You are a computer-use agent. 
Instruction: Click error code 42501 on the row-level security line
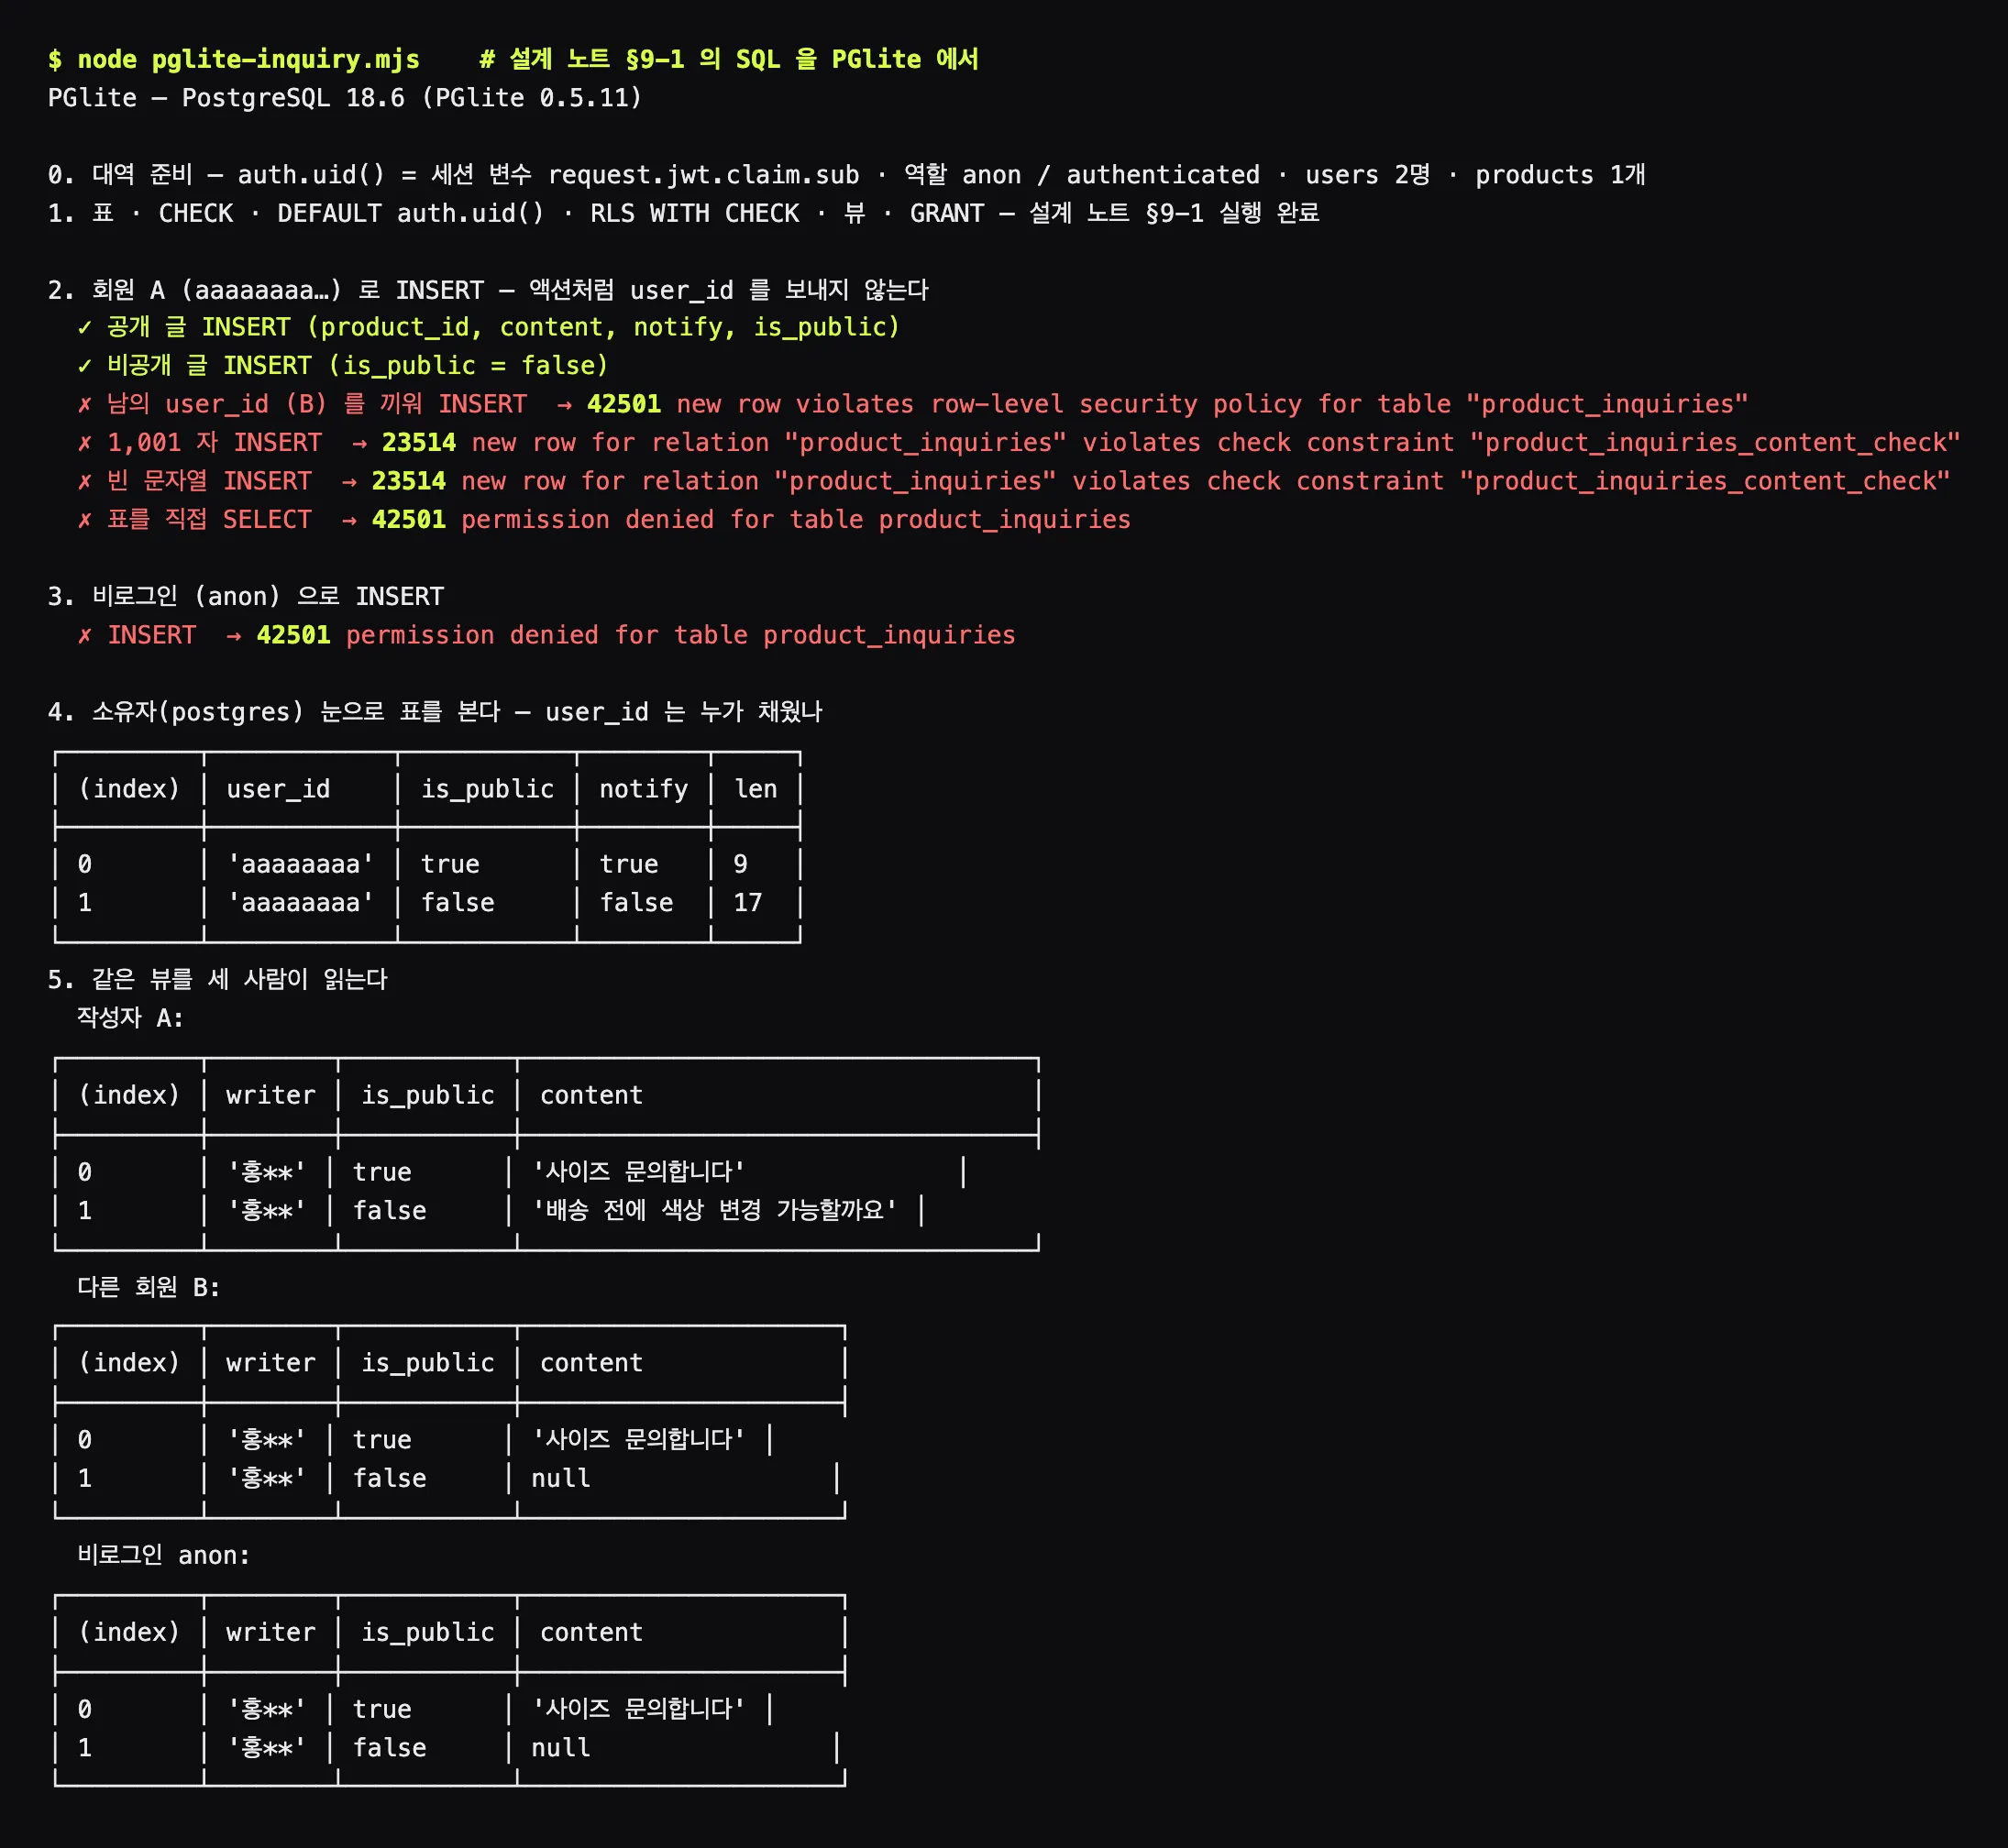click(x=624, y=404)
